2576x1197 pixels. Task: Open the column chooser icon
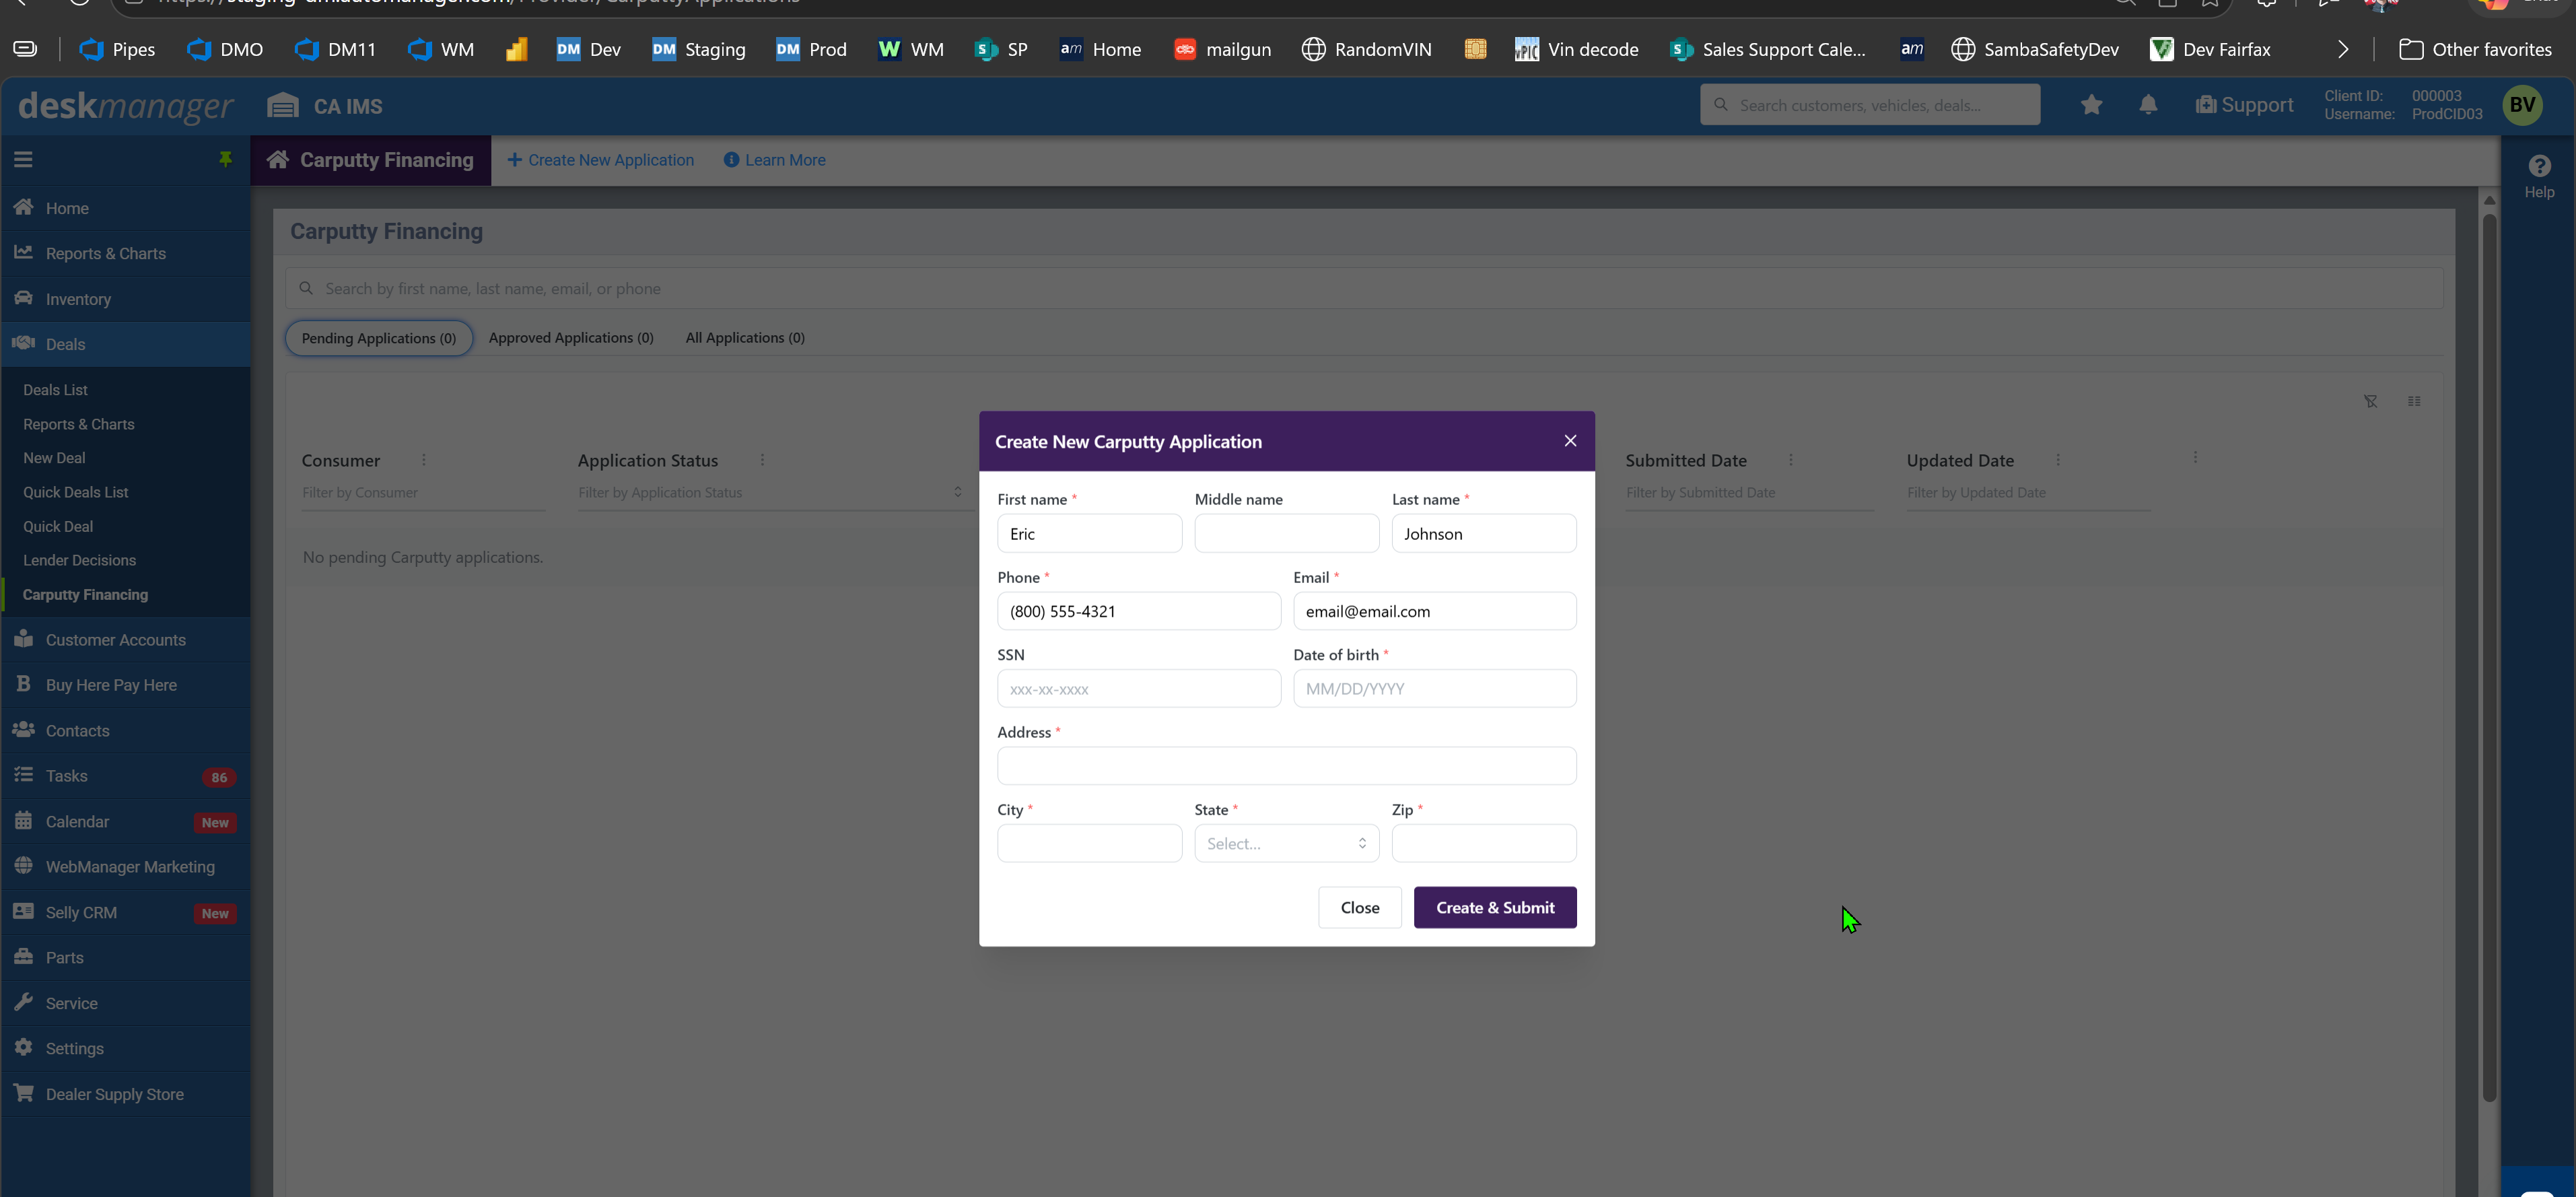(x=2414, y=401)
